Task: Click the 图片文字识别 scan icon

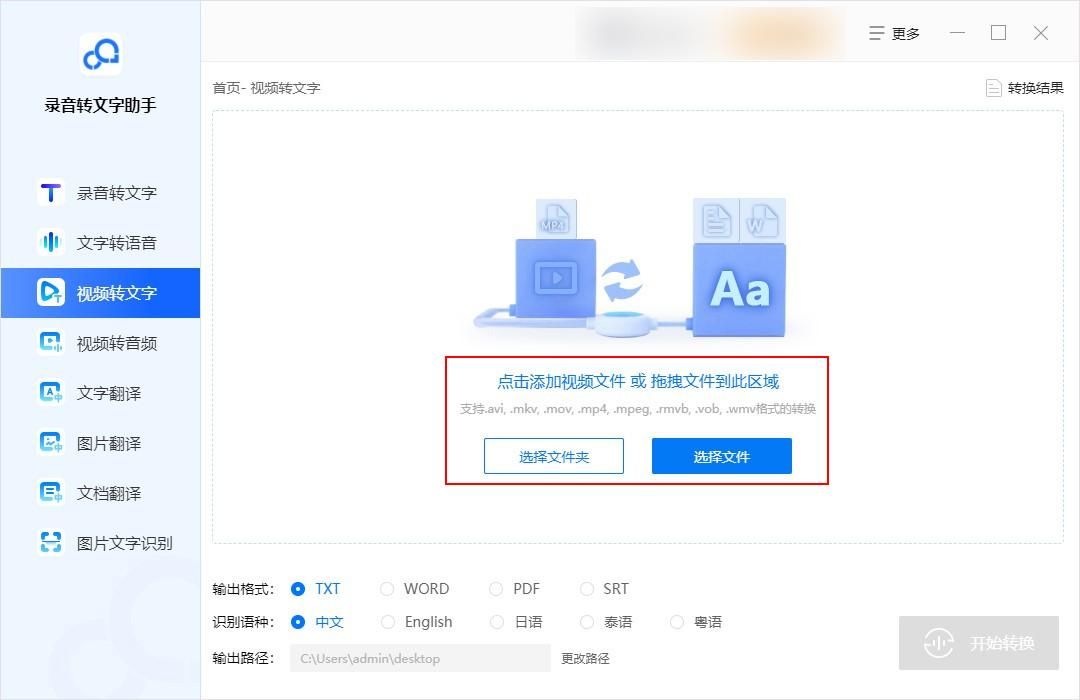Action: point(51,543)
